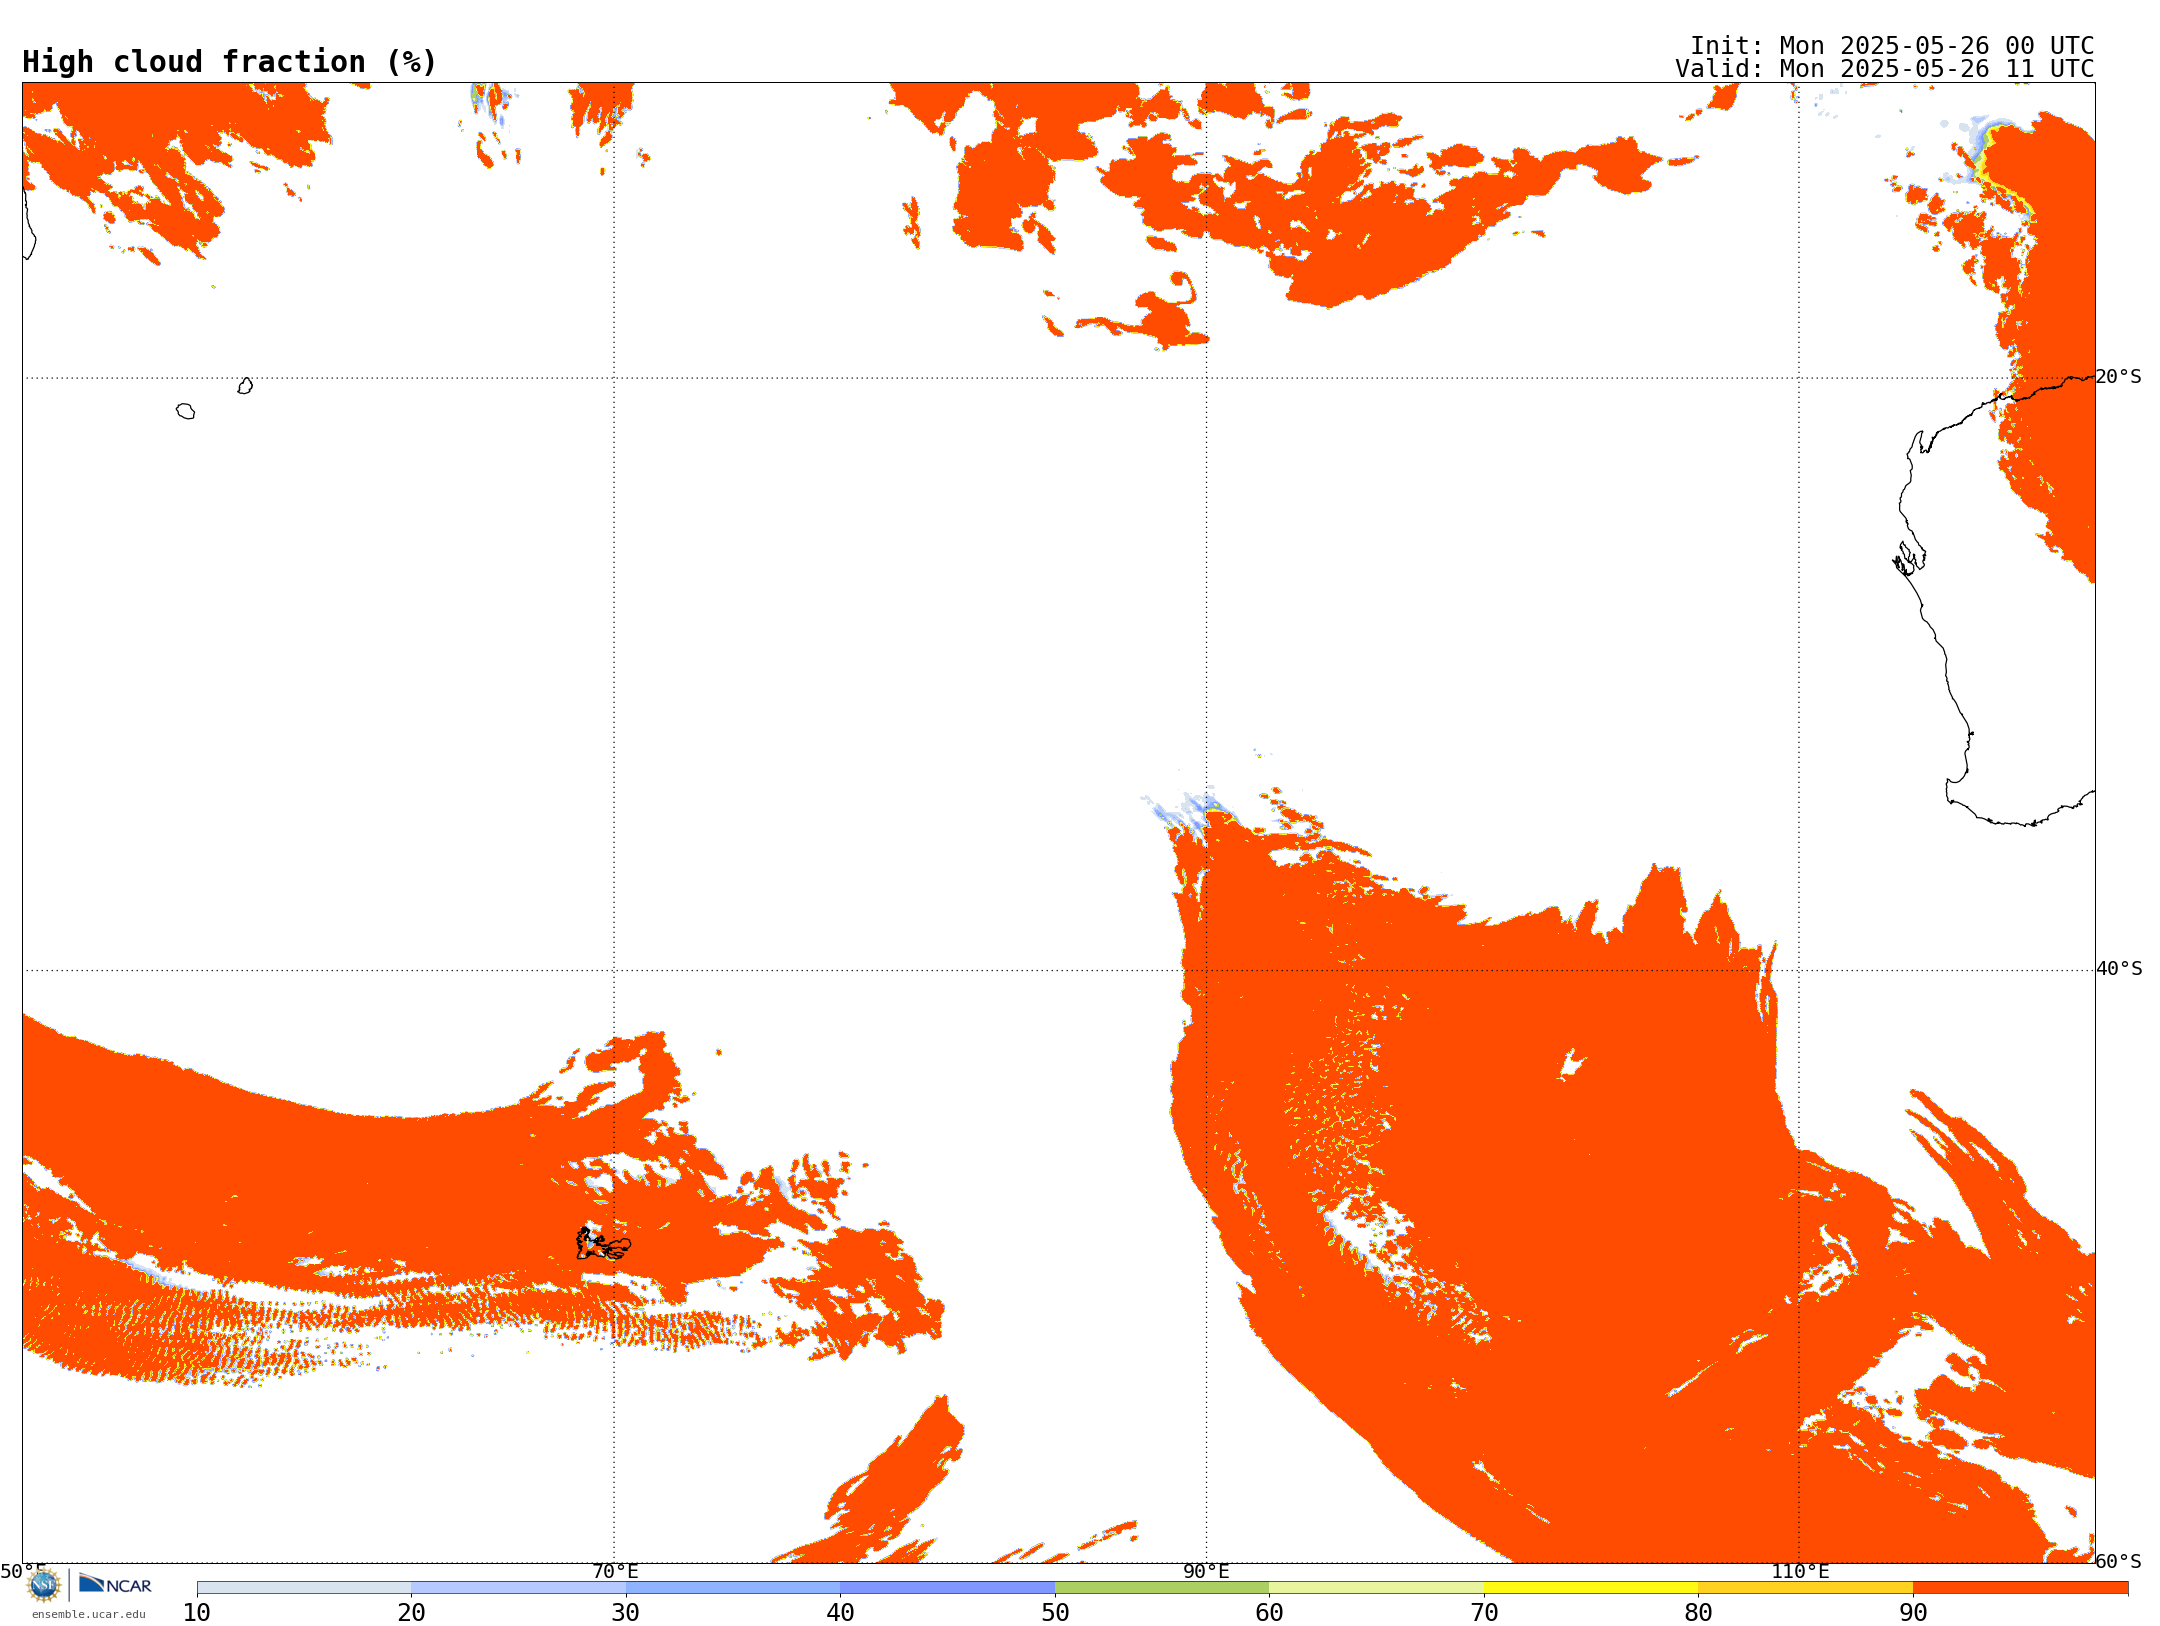Click the Mauritius island outline near 20°S

(x=245, y=386)
